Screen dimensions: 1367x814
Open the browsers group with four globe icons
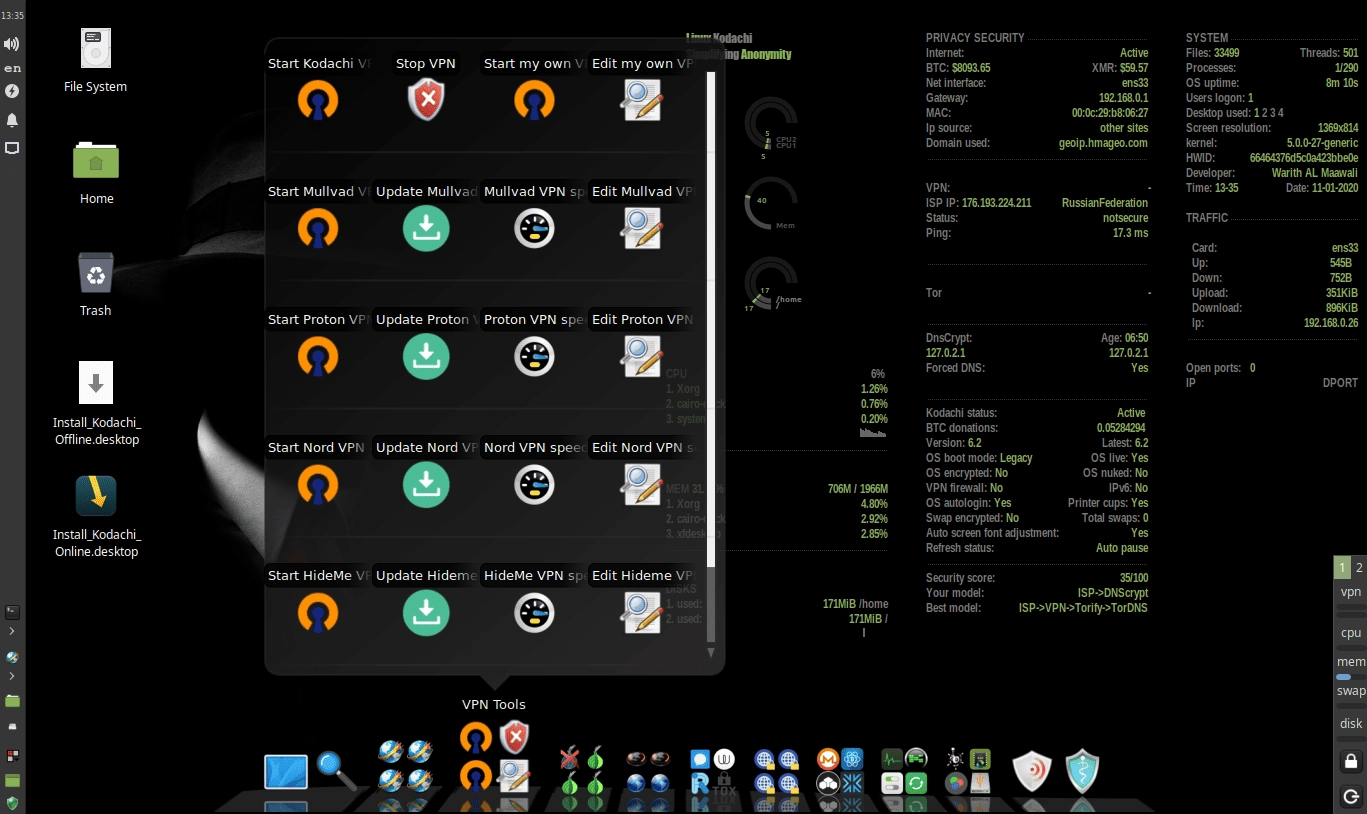[x=405, y=765]
